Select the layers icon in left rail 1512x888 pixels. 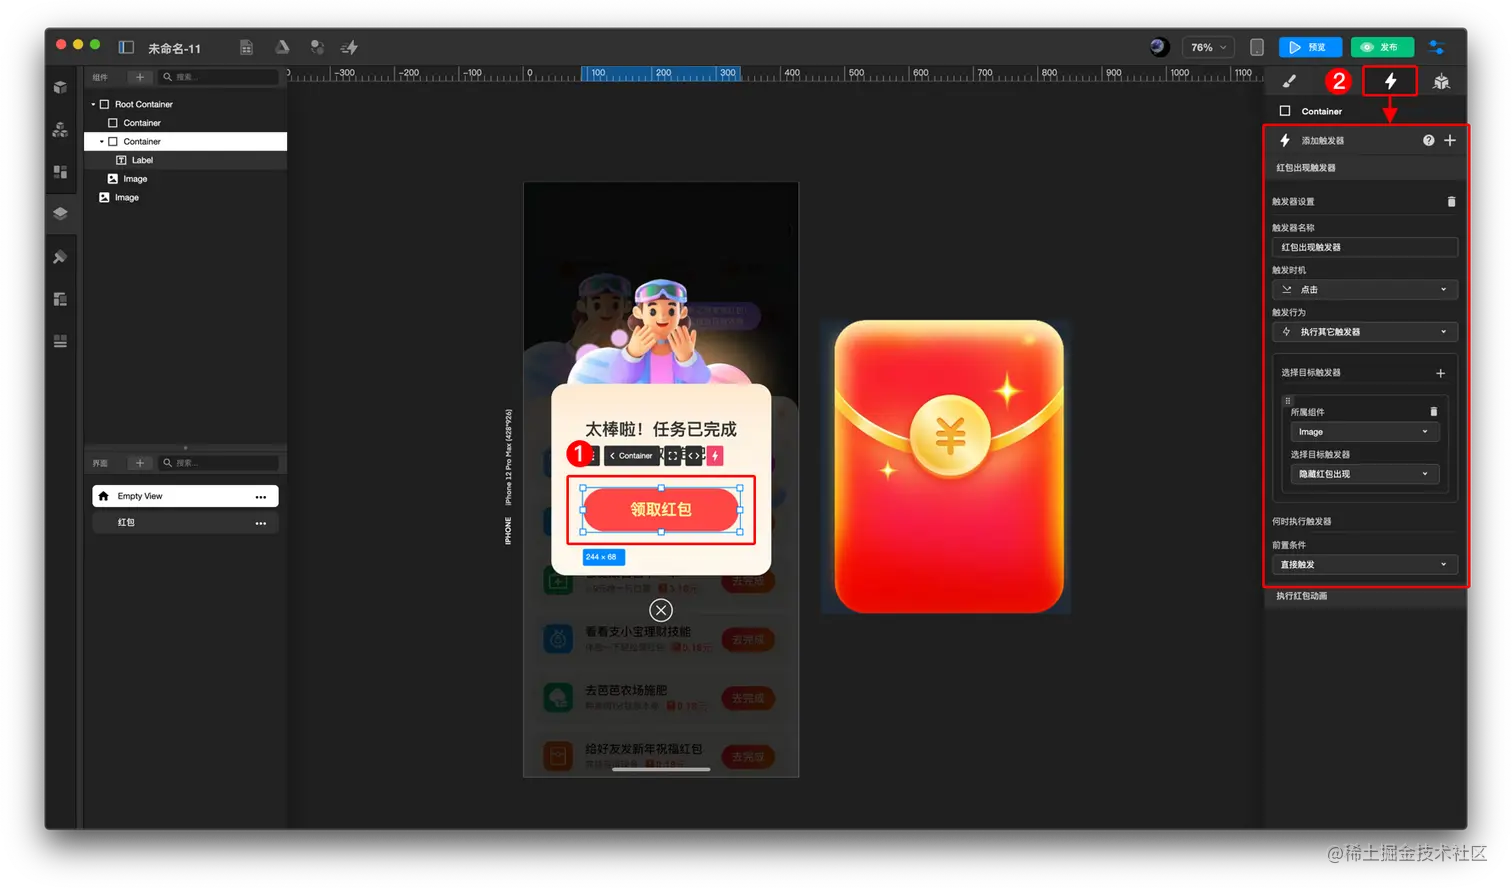pyautogui.click(x=60, y=213)
